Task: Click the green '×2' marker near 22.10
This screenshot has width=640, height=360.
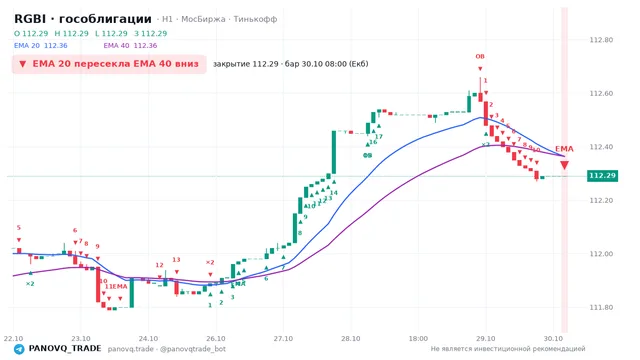Action: point(30,284)
